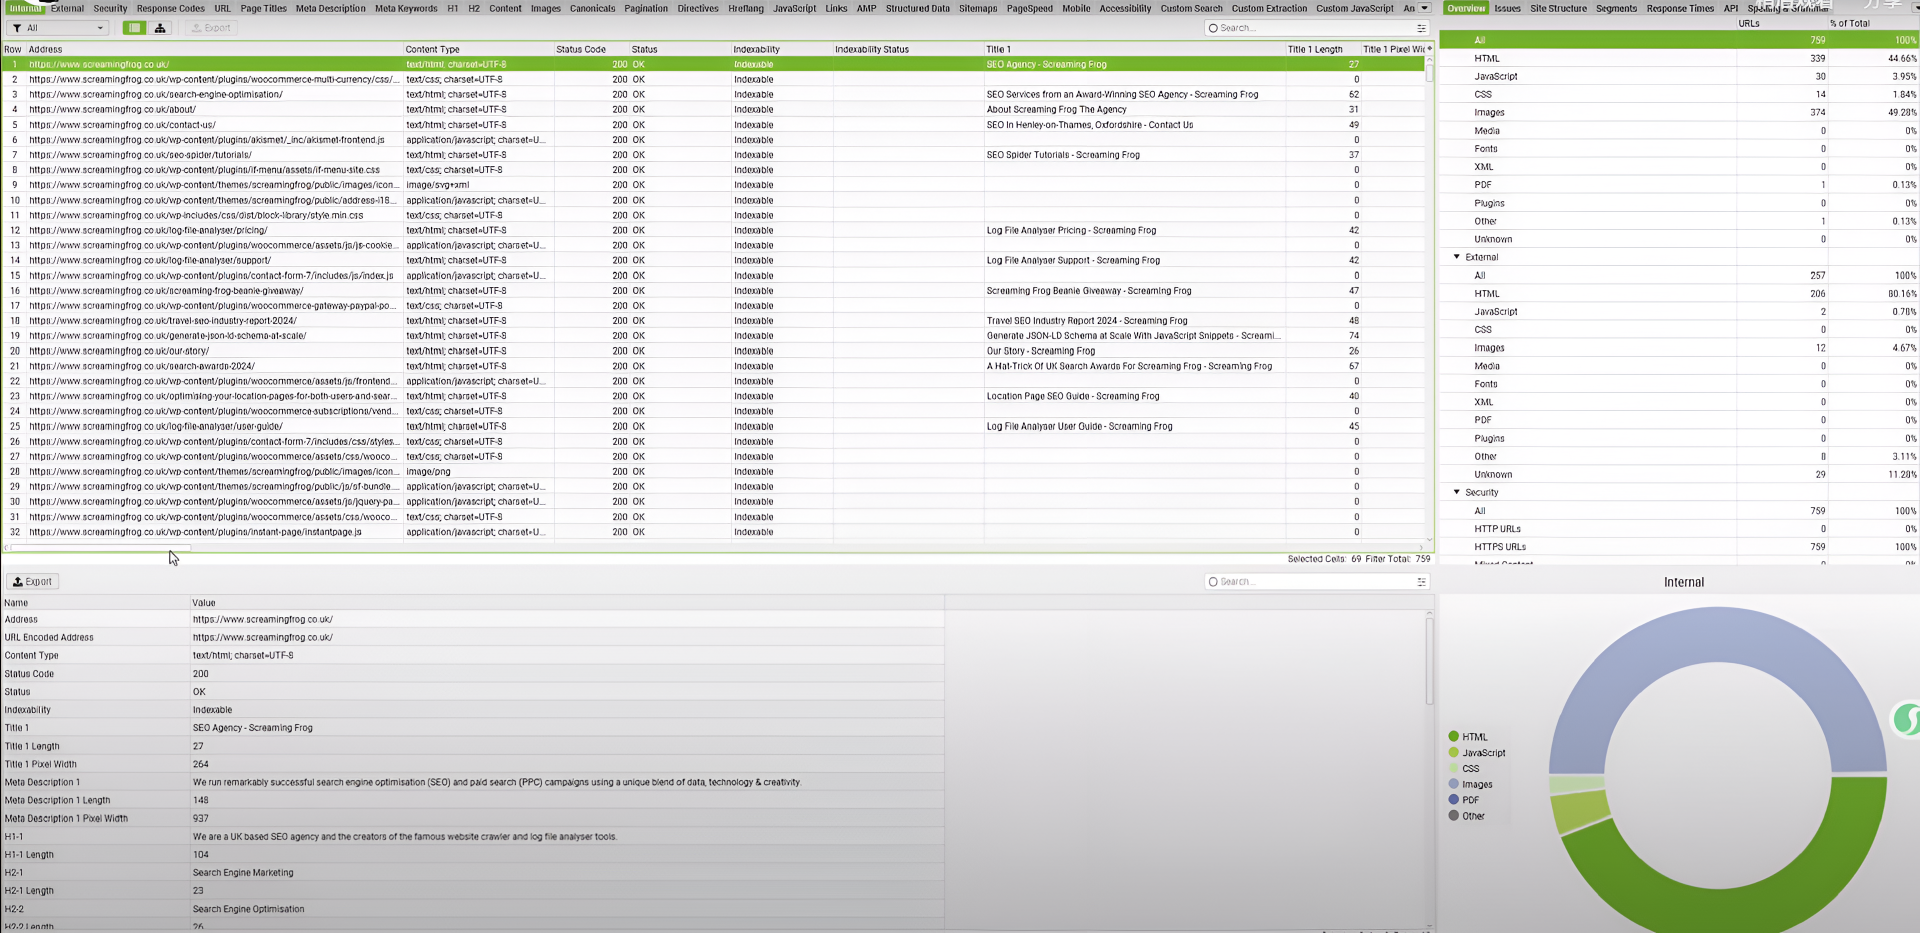Open the Site Structure tab
Image resolution: width=1920 pixels, height=933 pixels.
[1558, 8]
